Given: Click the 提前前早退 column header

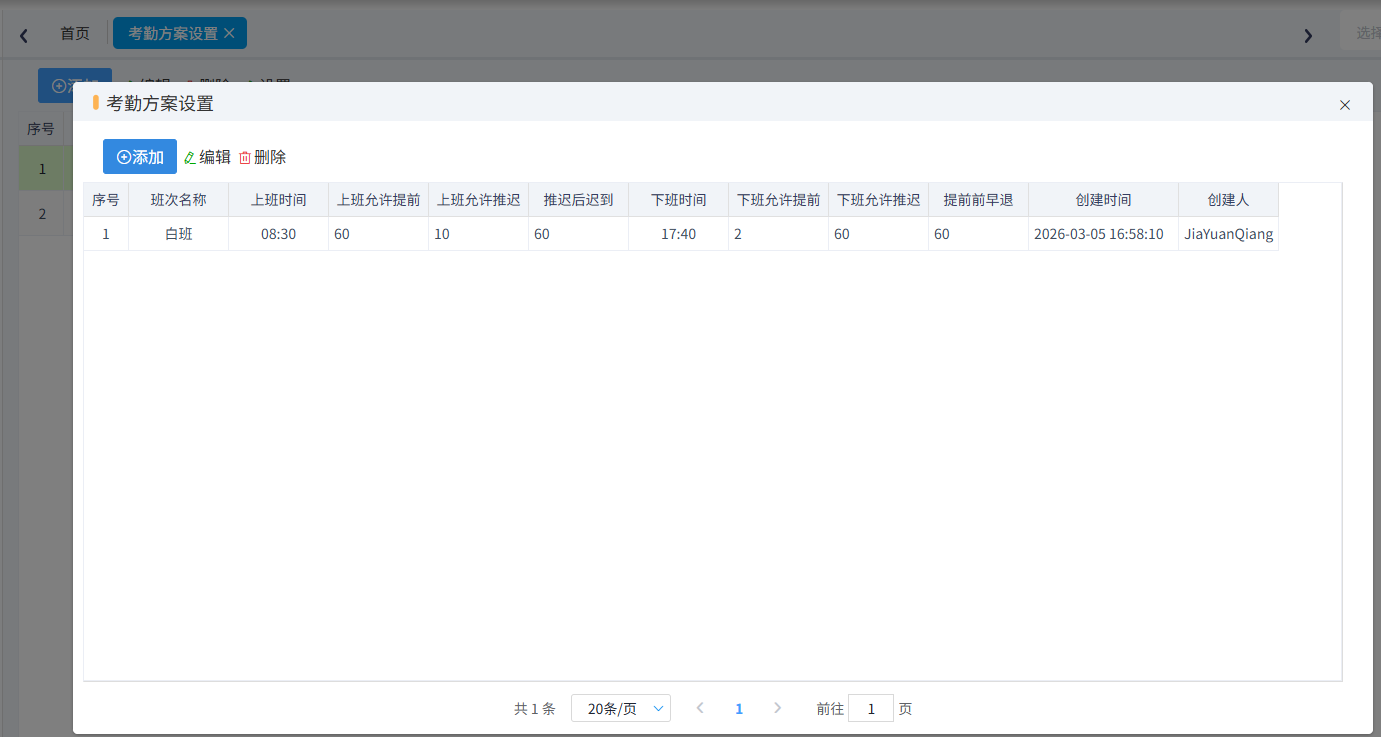Looking at the screenshot, I should (979, 200).
